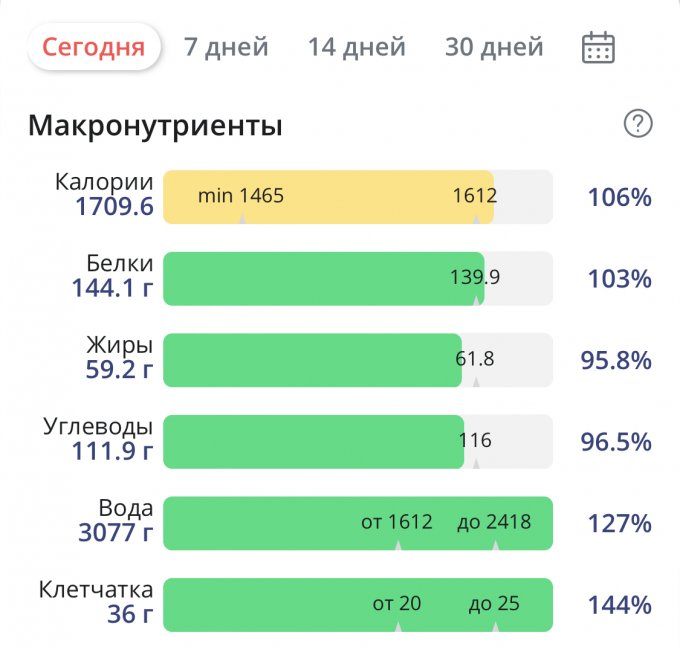The width and height of the screenshot is (680, 647).
Task: Open the calendar date picker icon
Action: click(x=598, y=47)
